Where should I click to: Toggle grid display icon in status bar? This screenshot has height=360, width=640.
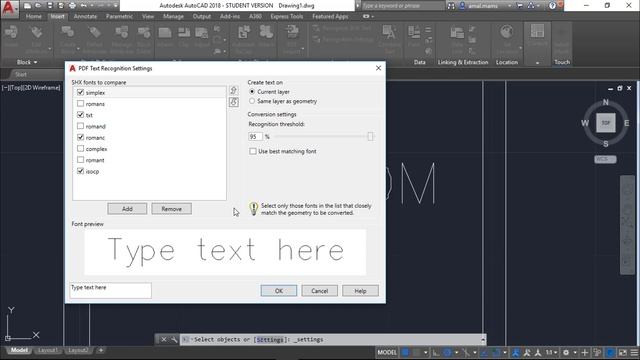405,352
